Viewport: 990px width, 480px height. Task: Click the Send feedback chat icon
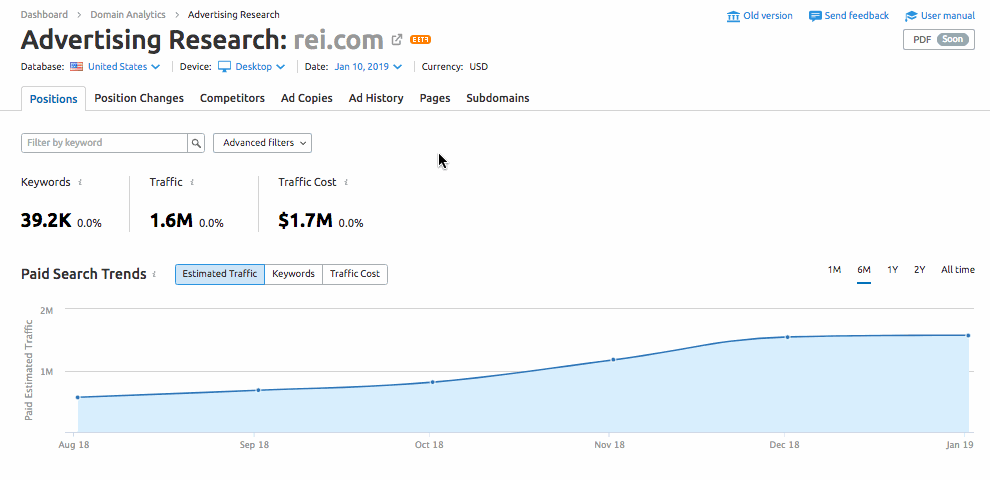(x=815, y=16)
